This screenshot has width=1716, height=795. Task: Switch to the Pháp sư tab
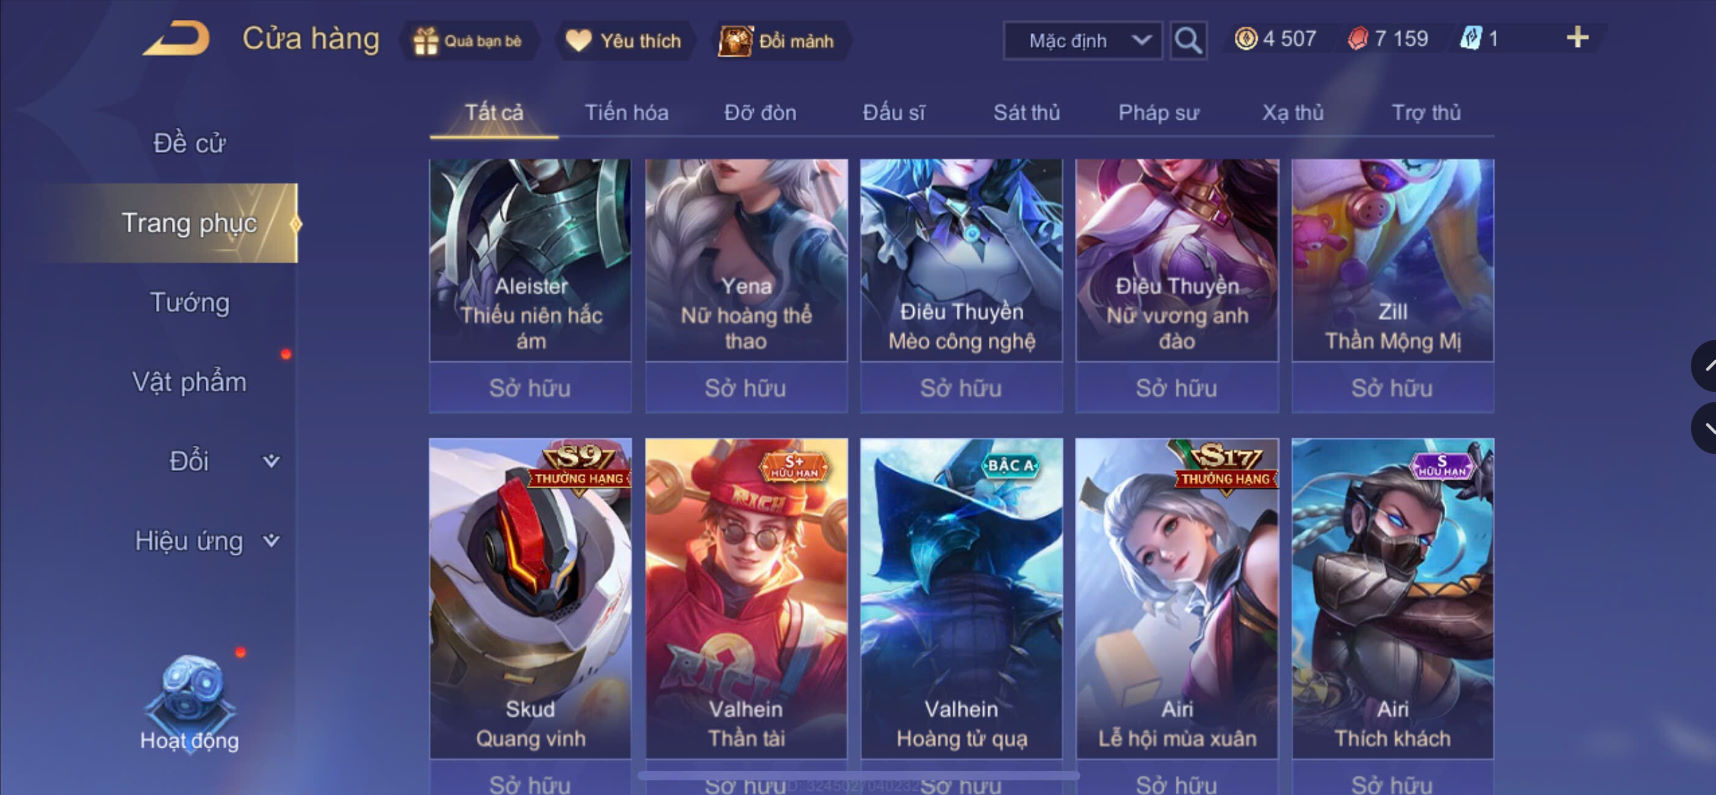(1158, 112)
